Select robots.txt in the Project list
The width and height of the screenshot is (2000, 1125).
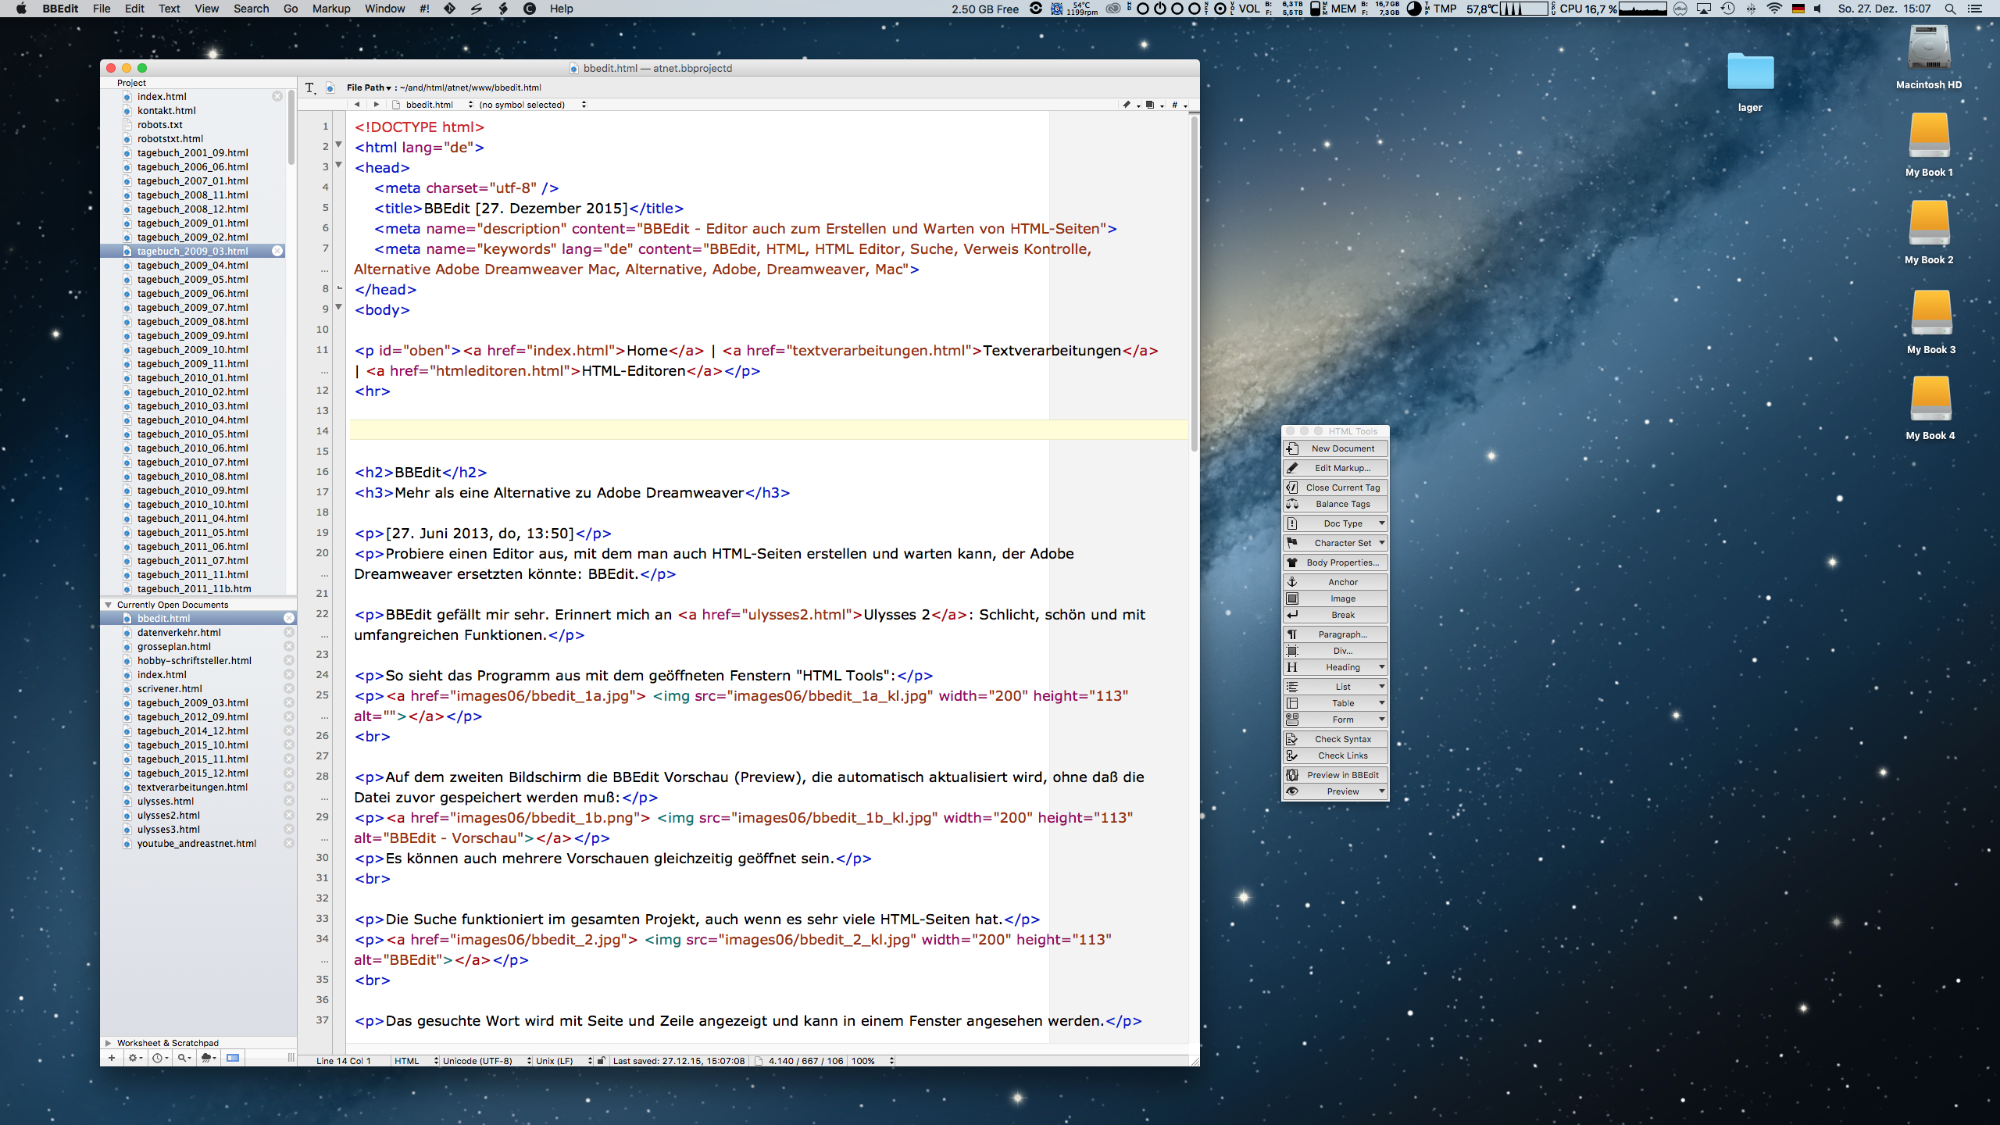(160, 125)
